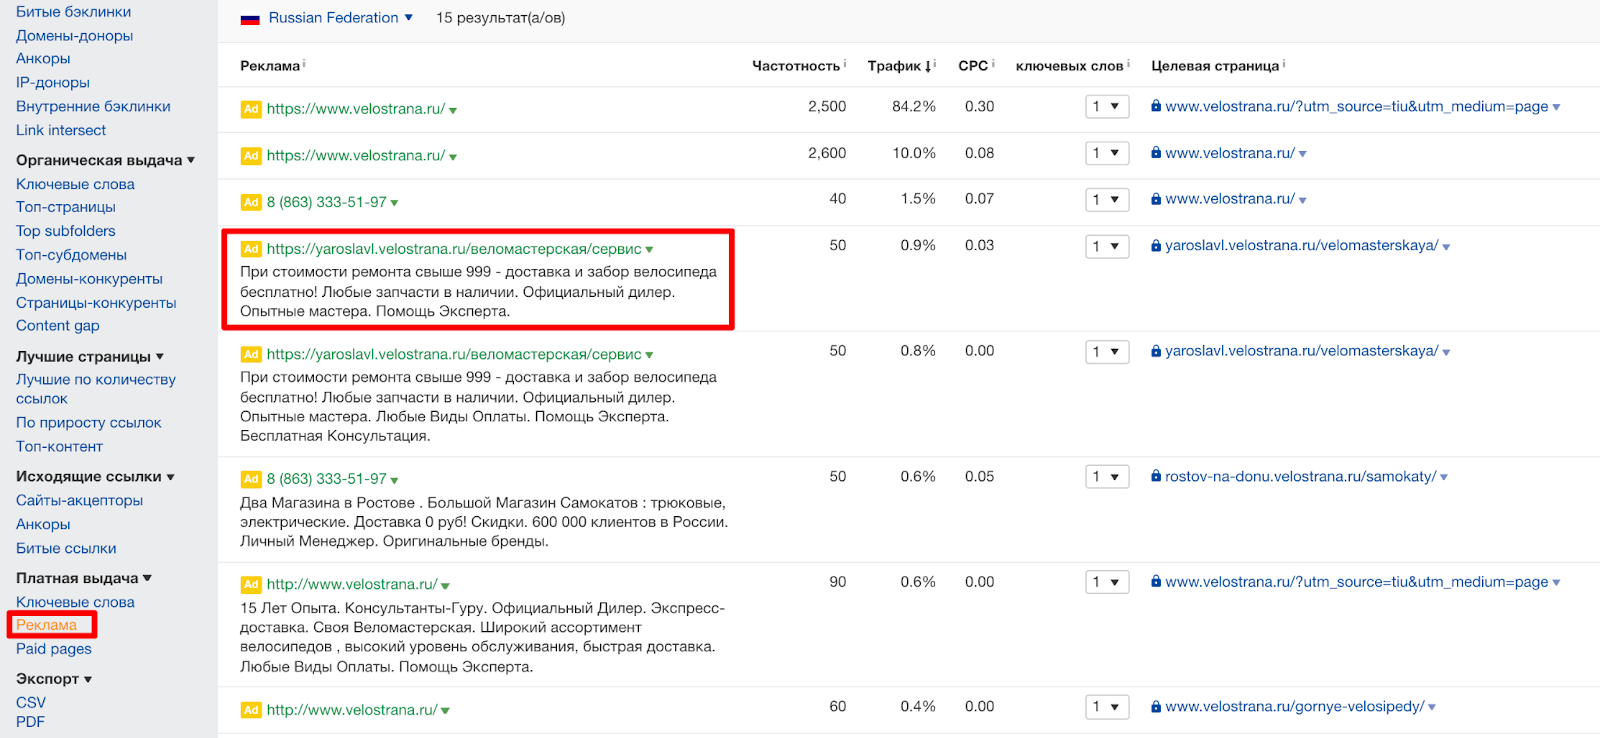Export as CSV from the sidebar

pos(31,702)
